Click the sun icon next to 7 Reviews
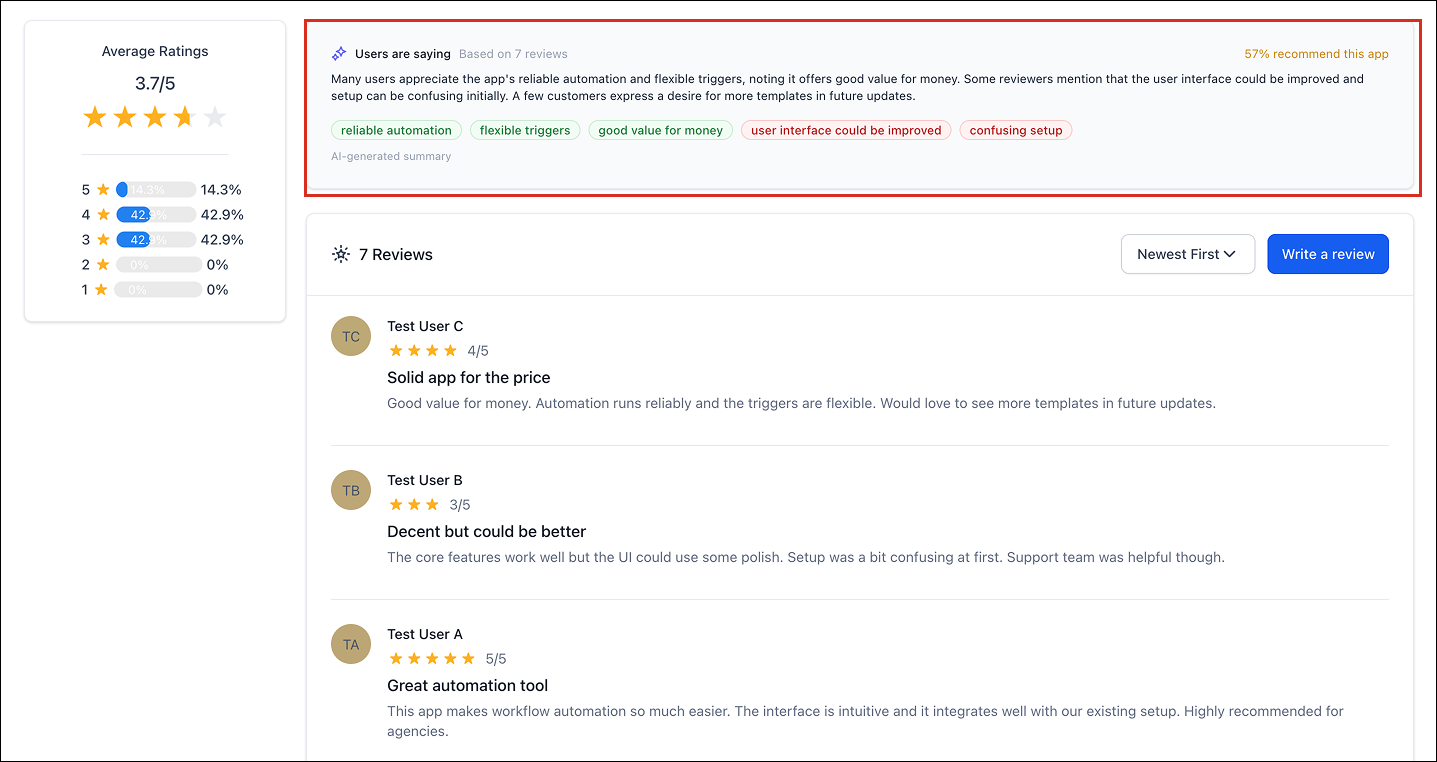This screenshot has width=1437, height=762. coord(341,254)
